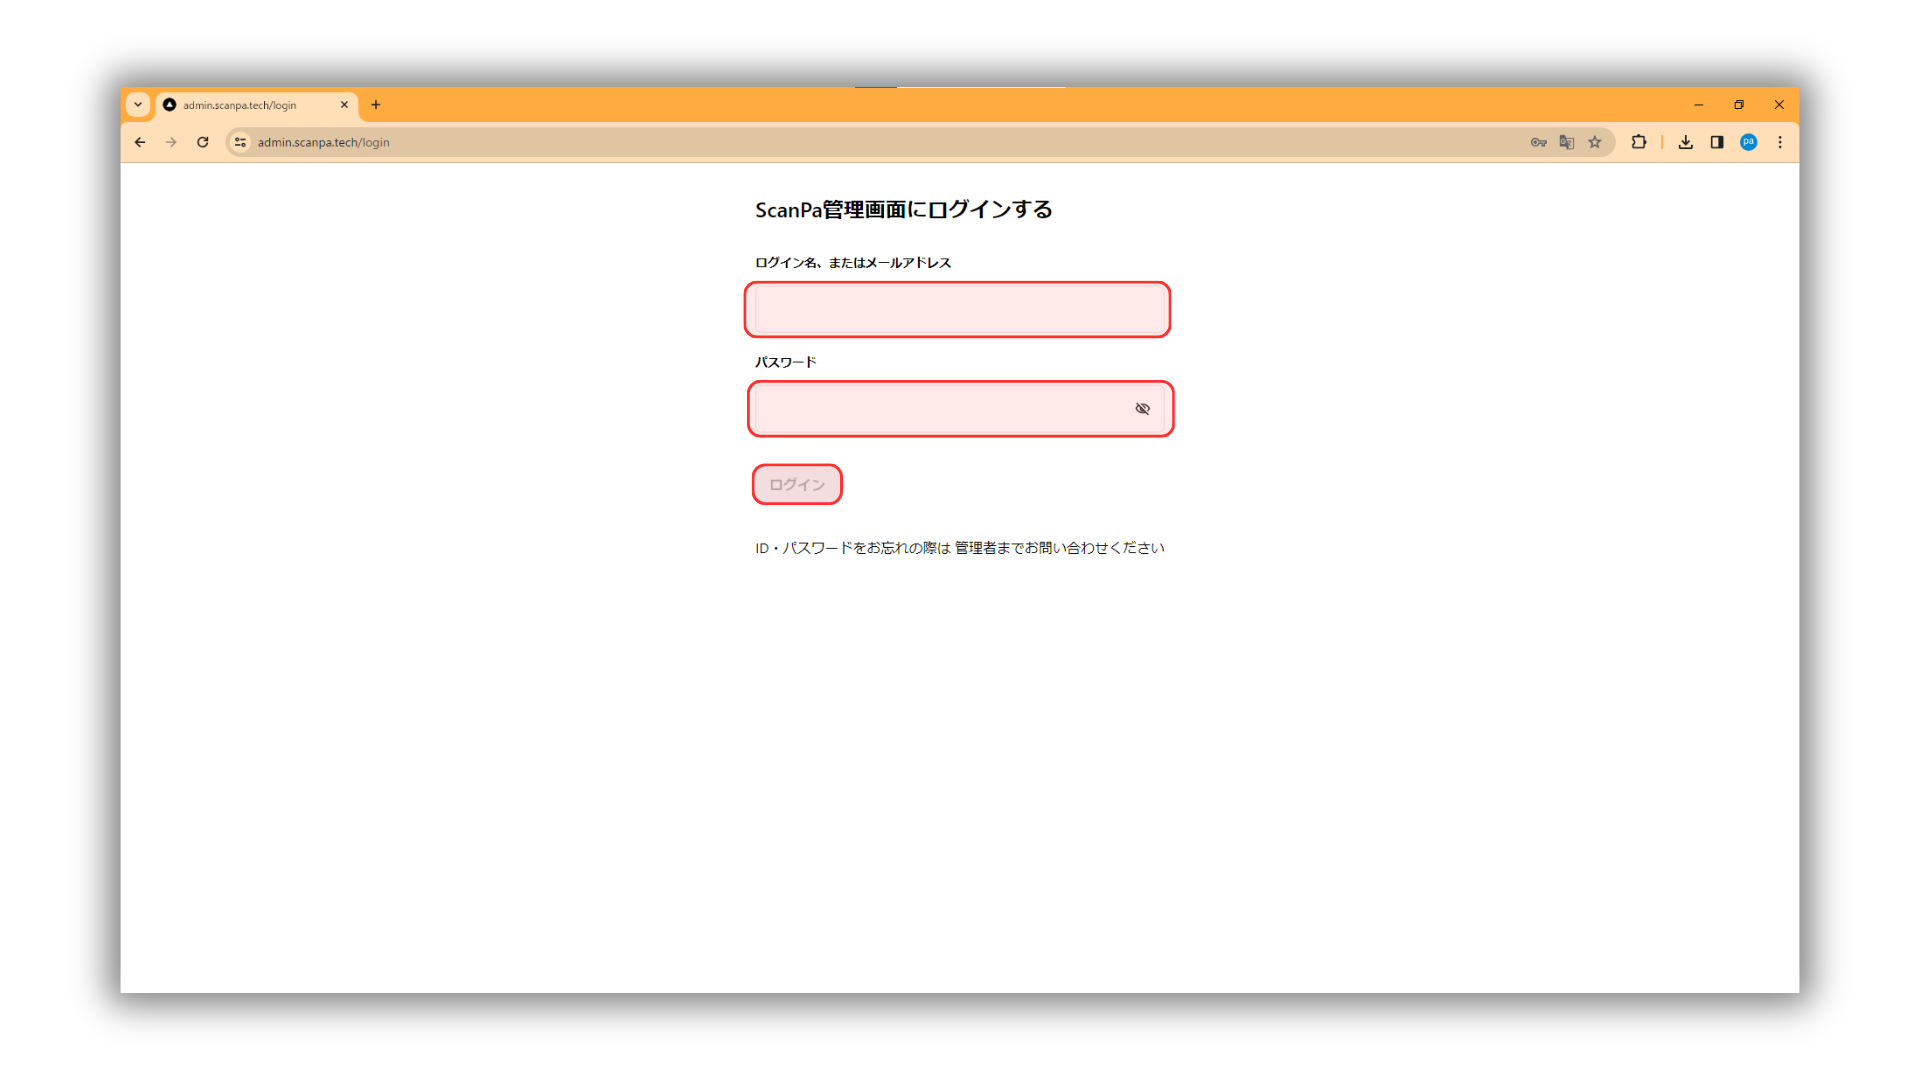
Task: Click the password manager key icon
Action: click(1538, 142)
